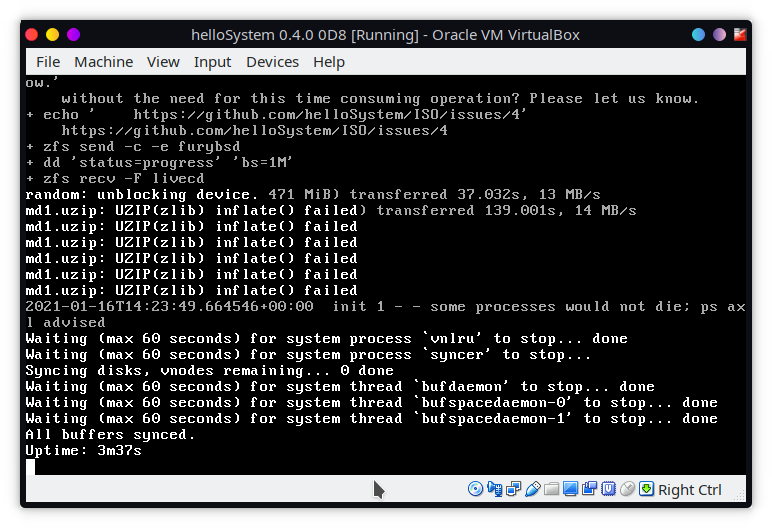Viewport: 772px width, 528px height.
Task: Click the 'syncer' process waiting line
Action: tap(309, 355)
